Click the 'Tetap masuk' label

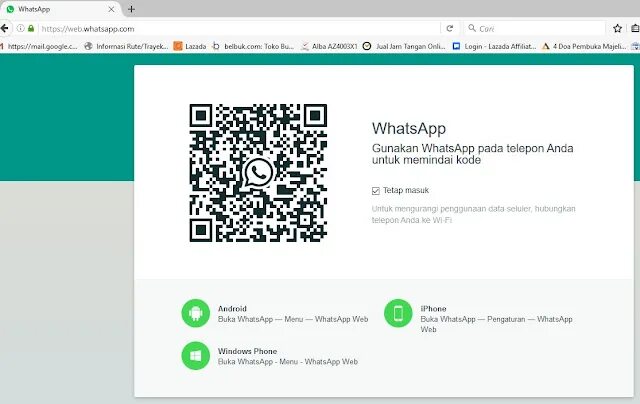point(406,191)
